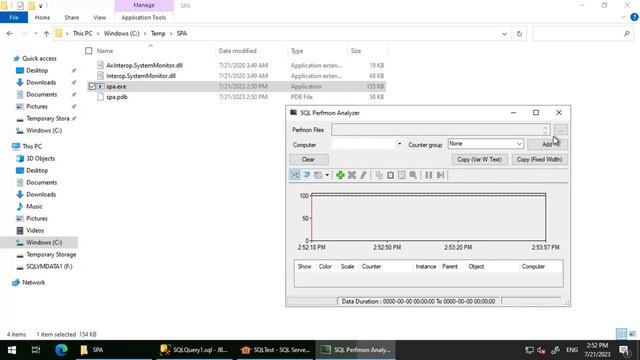Switch to SQLQuery1.sql taskbar window
Image resolution: width=640 pixels, height=360 pixels.
[x=194, y=350]
